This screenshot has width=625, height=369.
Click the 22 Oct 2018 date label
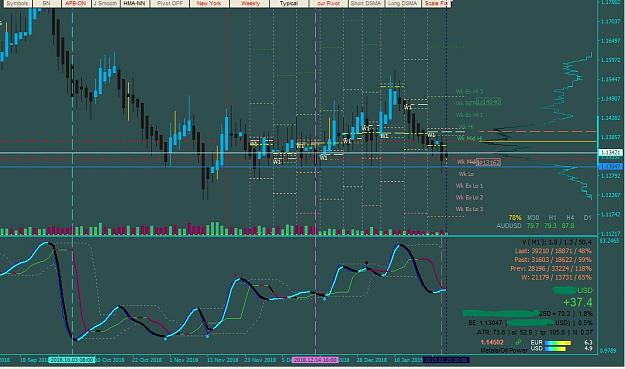coord(147,360)
